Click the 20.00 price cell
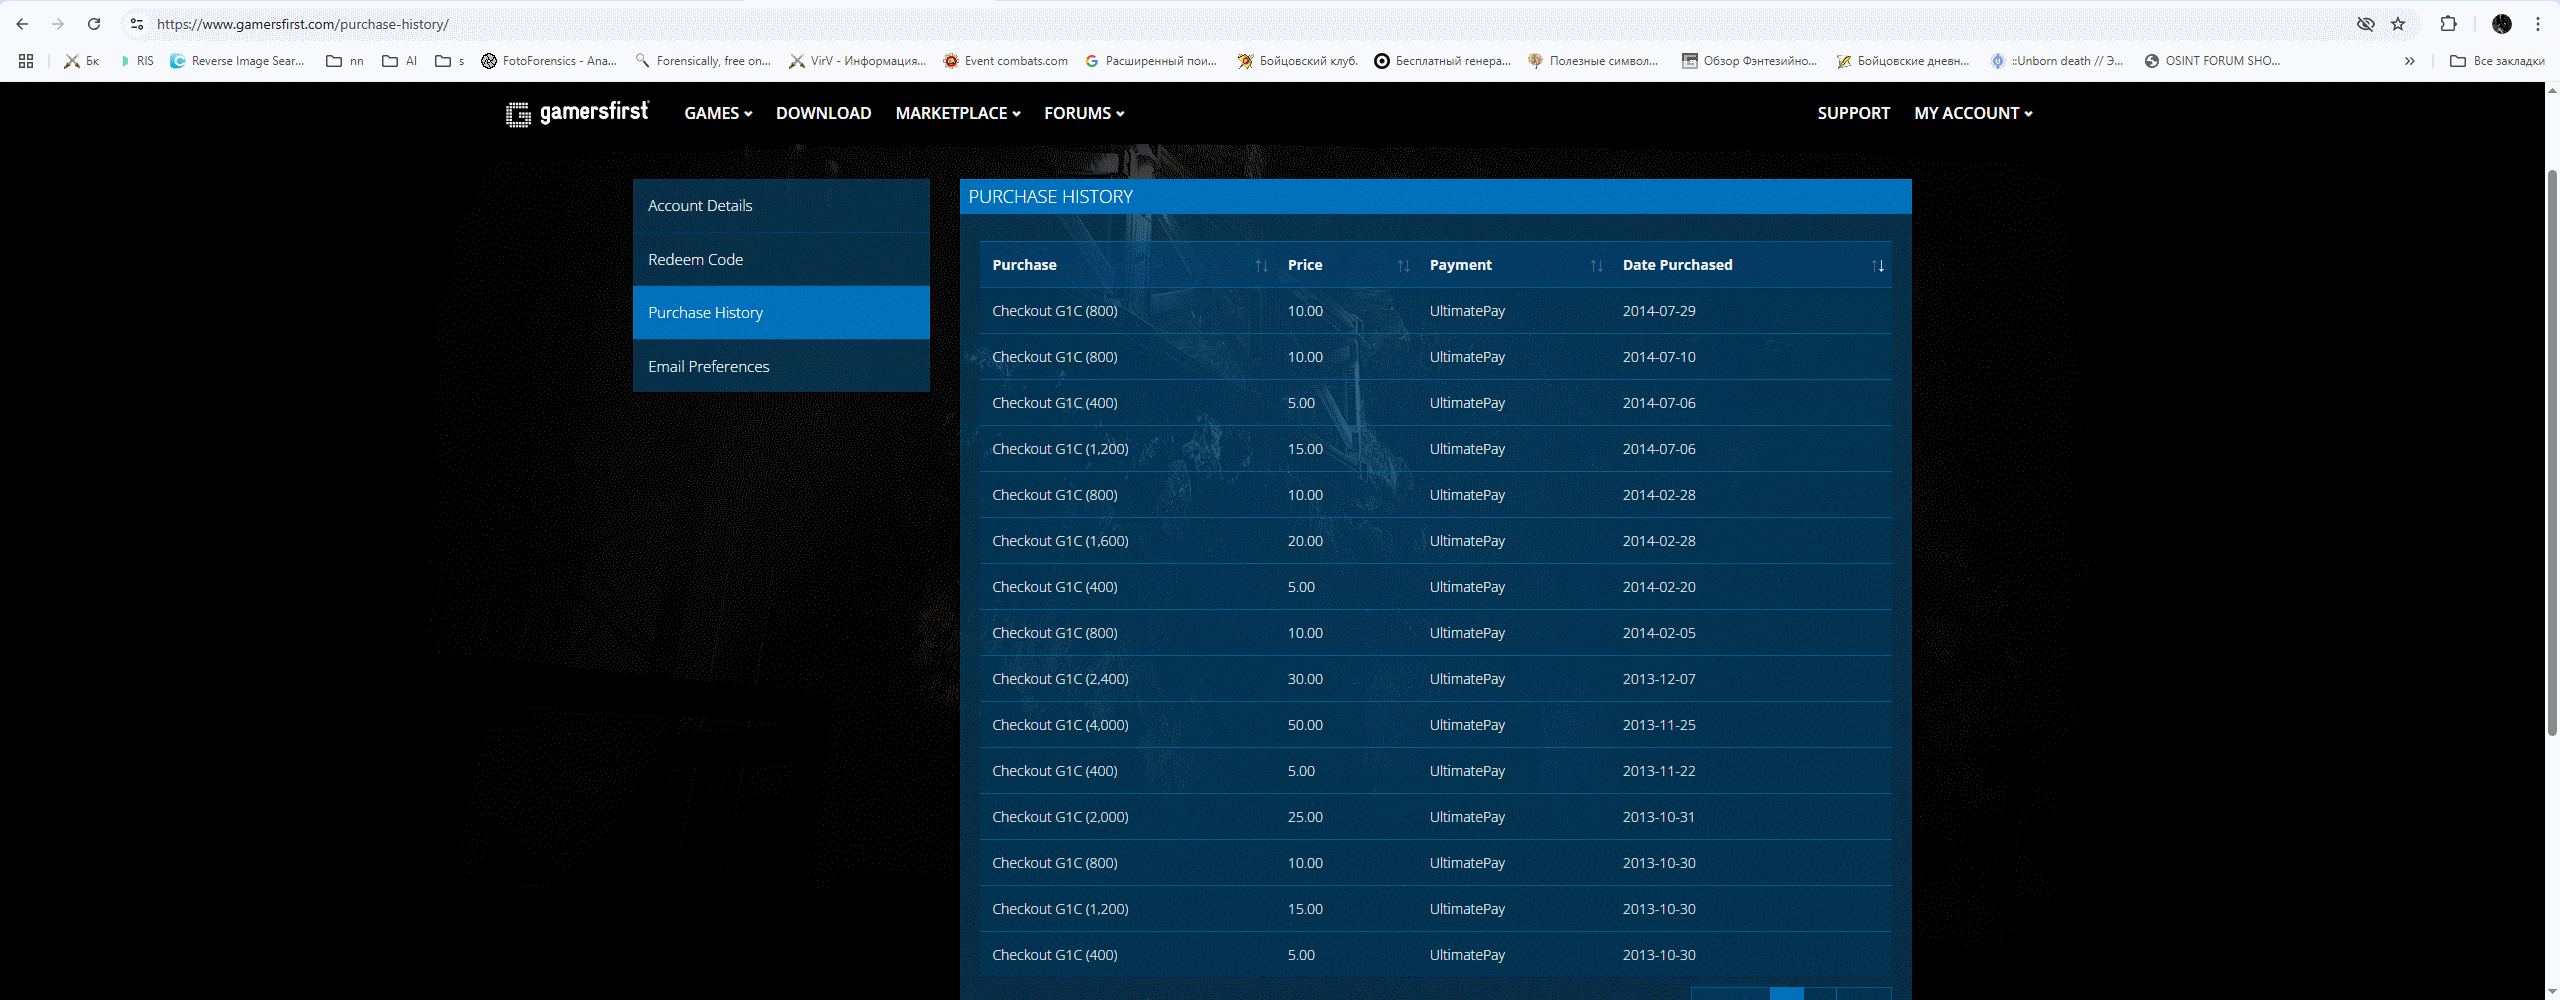 (1305, 541)
